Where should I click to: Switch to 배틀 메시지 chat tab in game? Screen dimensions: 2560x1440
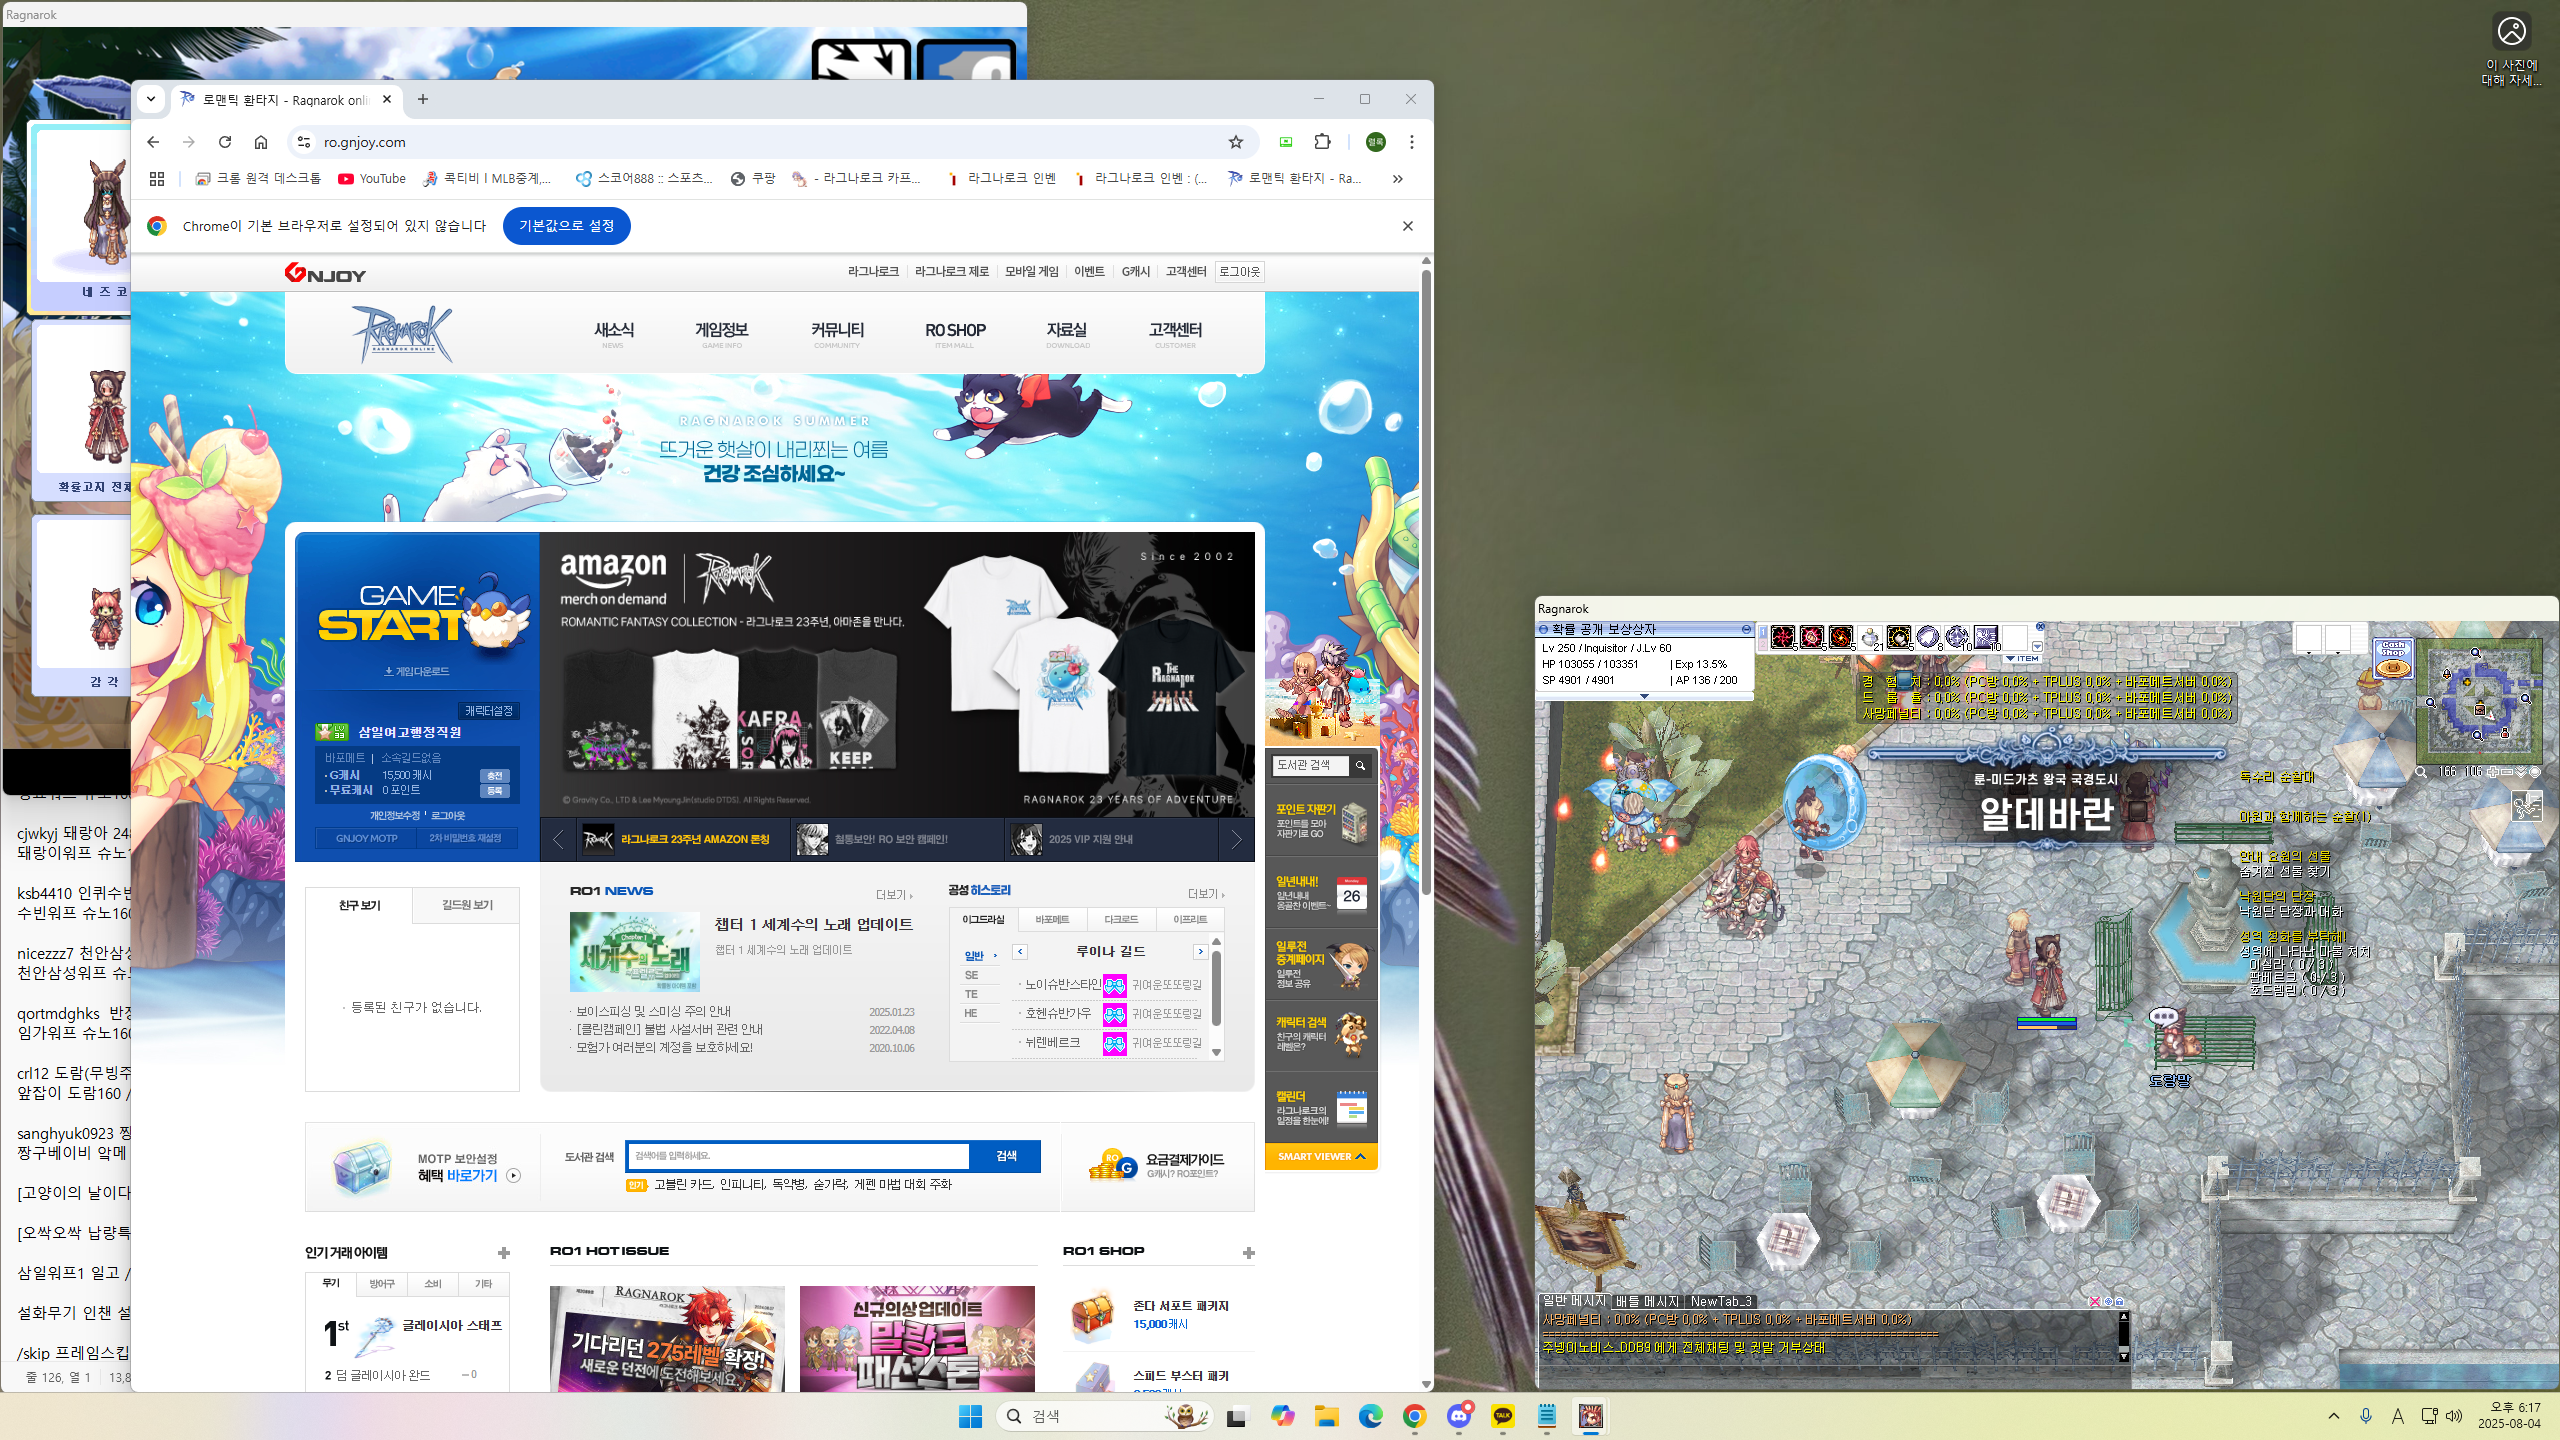pos(1647,1301)
